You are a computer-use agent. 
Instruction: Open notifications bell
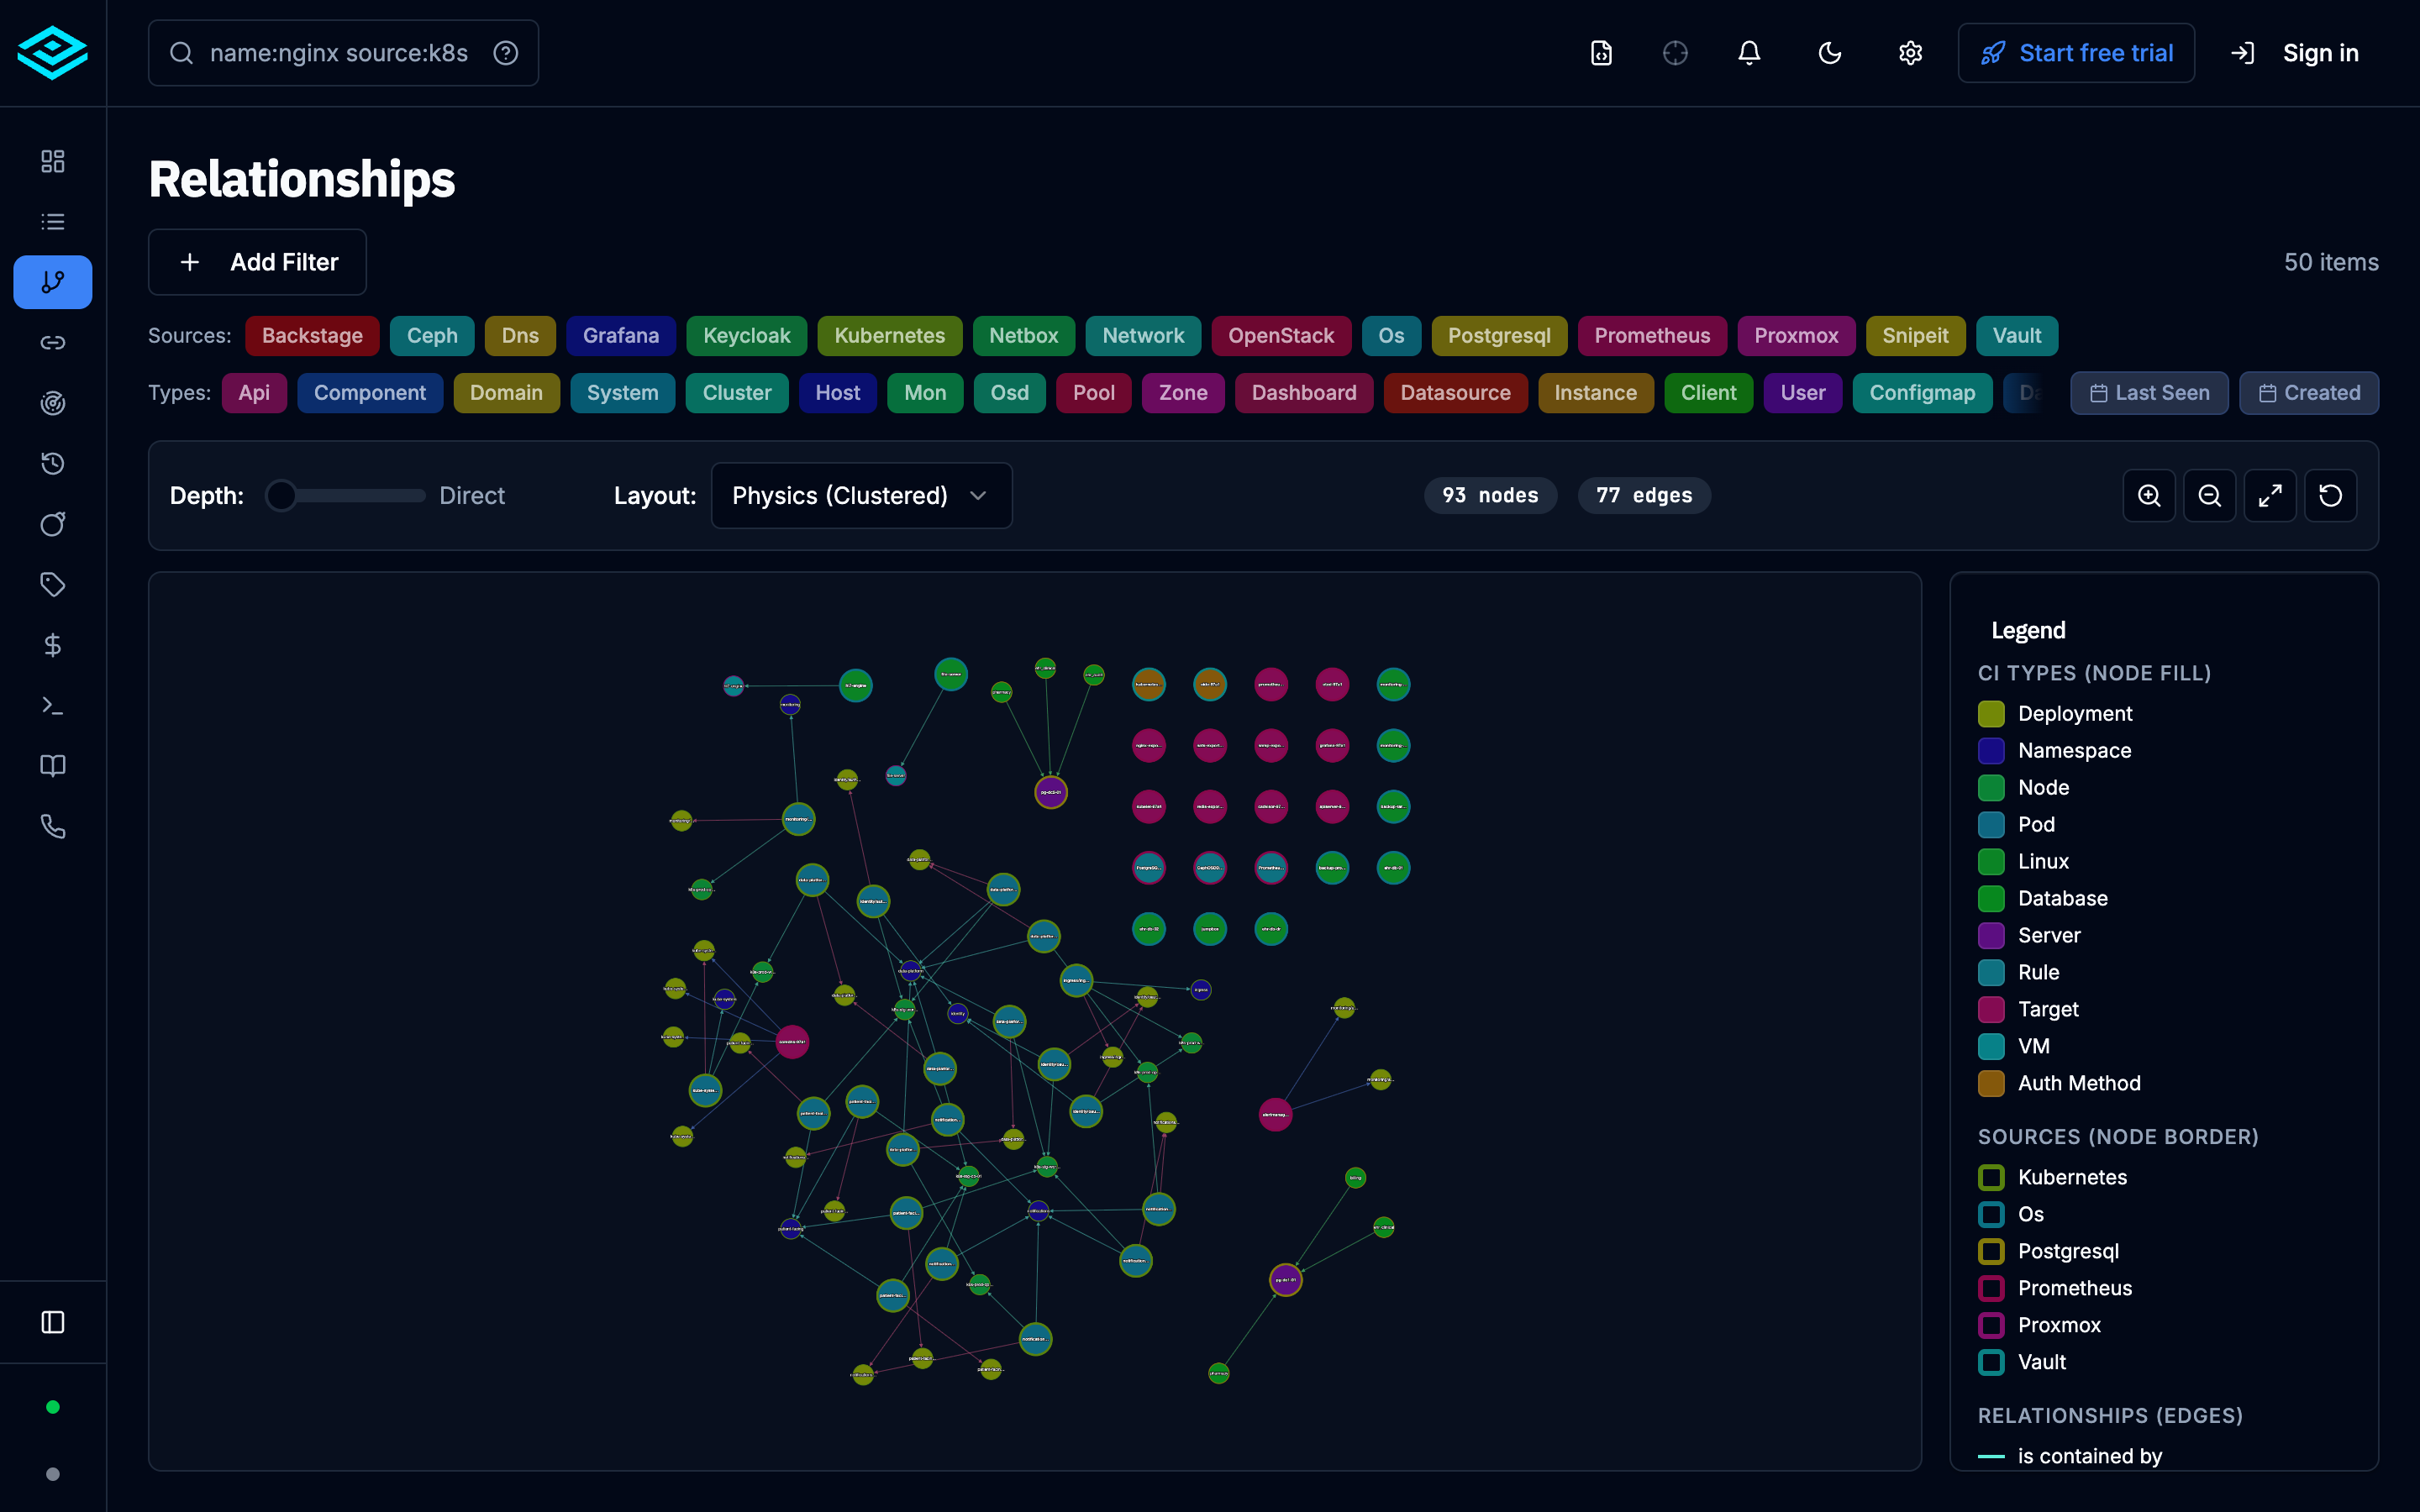tap(1749, 53)
